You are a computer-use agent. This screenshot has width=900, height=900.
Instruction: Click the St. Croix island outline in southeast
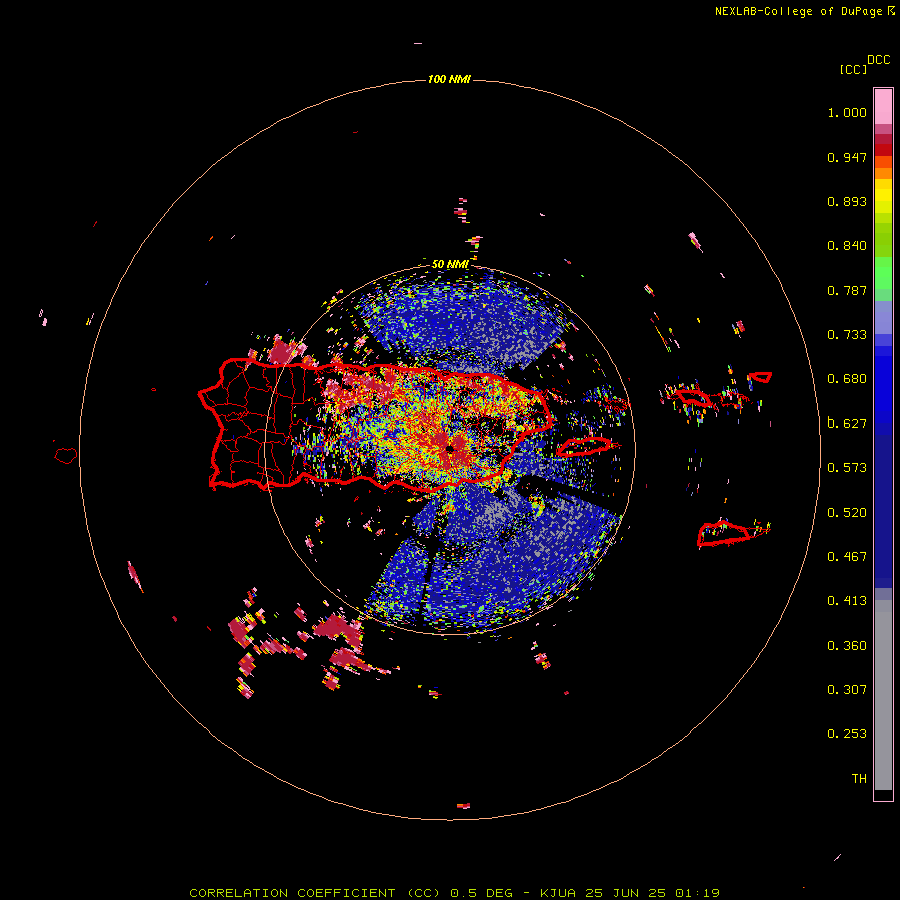(724, 533)
